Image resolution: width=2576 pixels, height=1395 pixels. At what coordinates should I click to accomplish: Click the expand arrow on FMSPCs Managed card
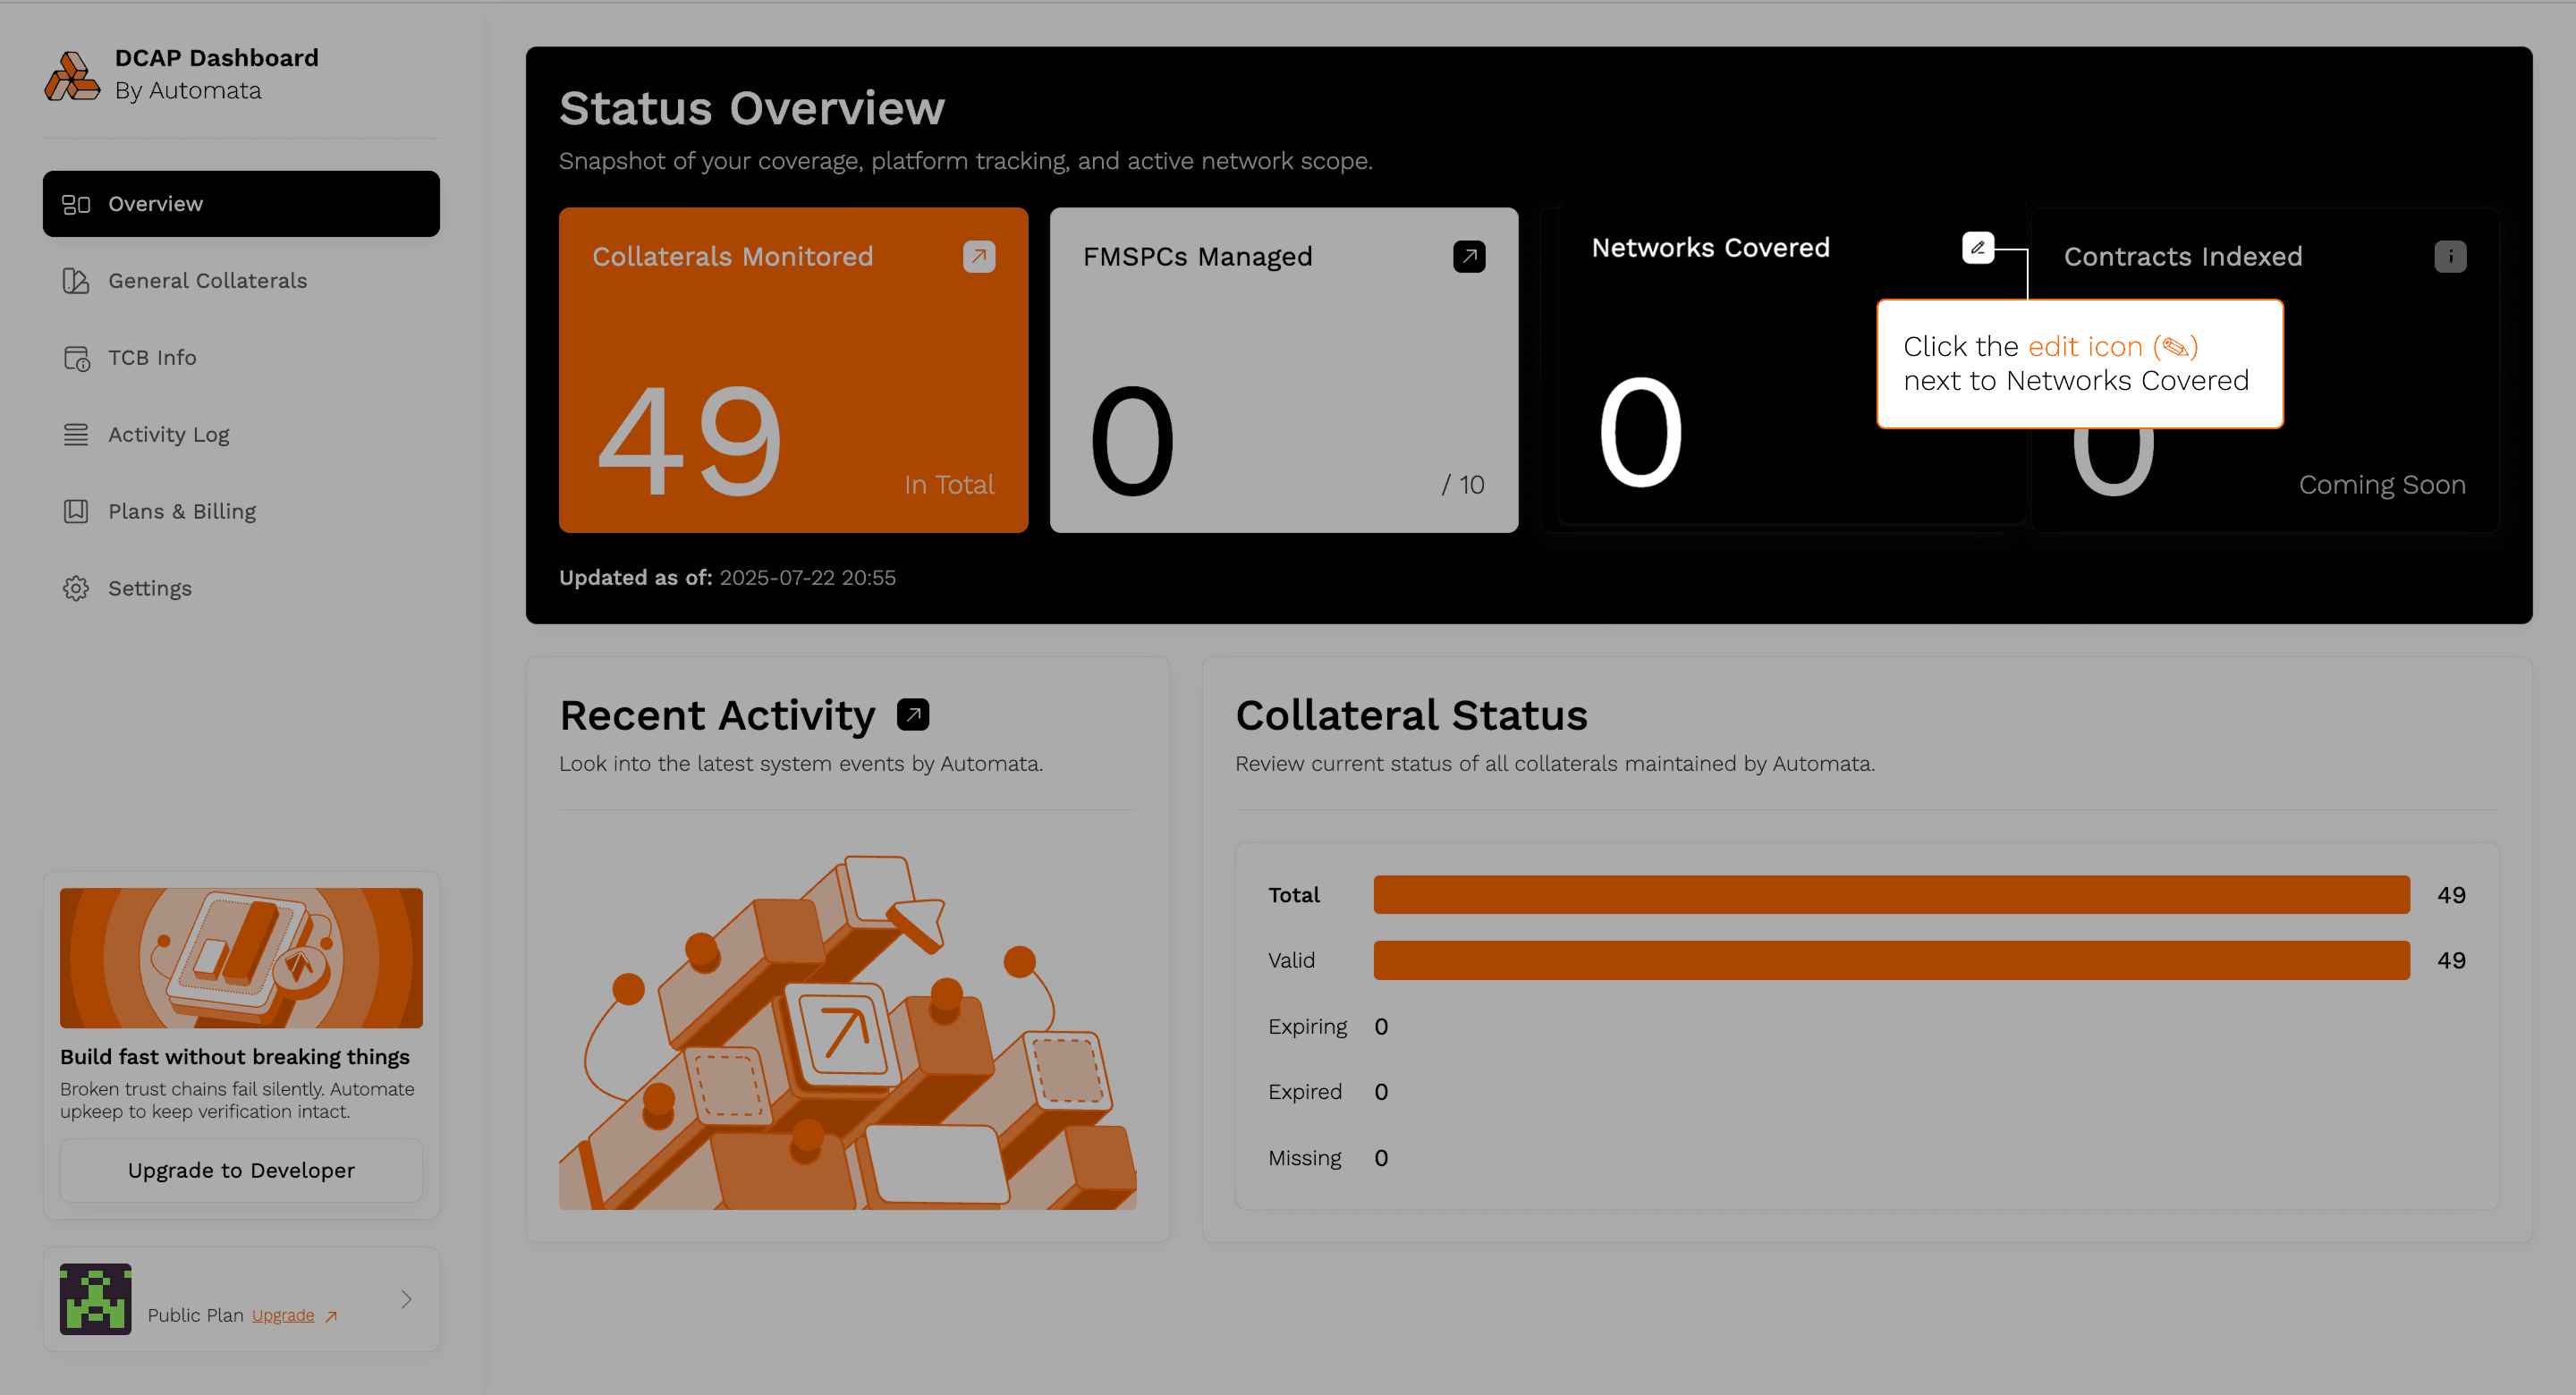[1468, 256]
